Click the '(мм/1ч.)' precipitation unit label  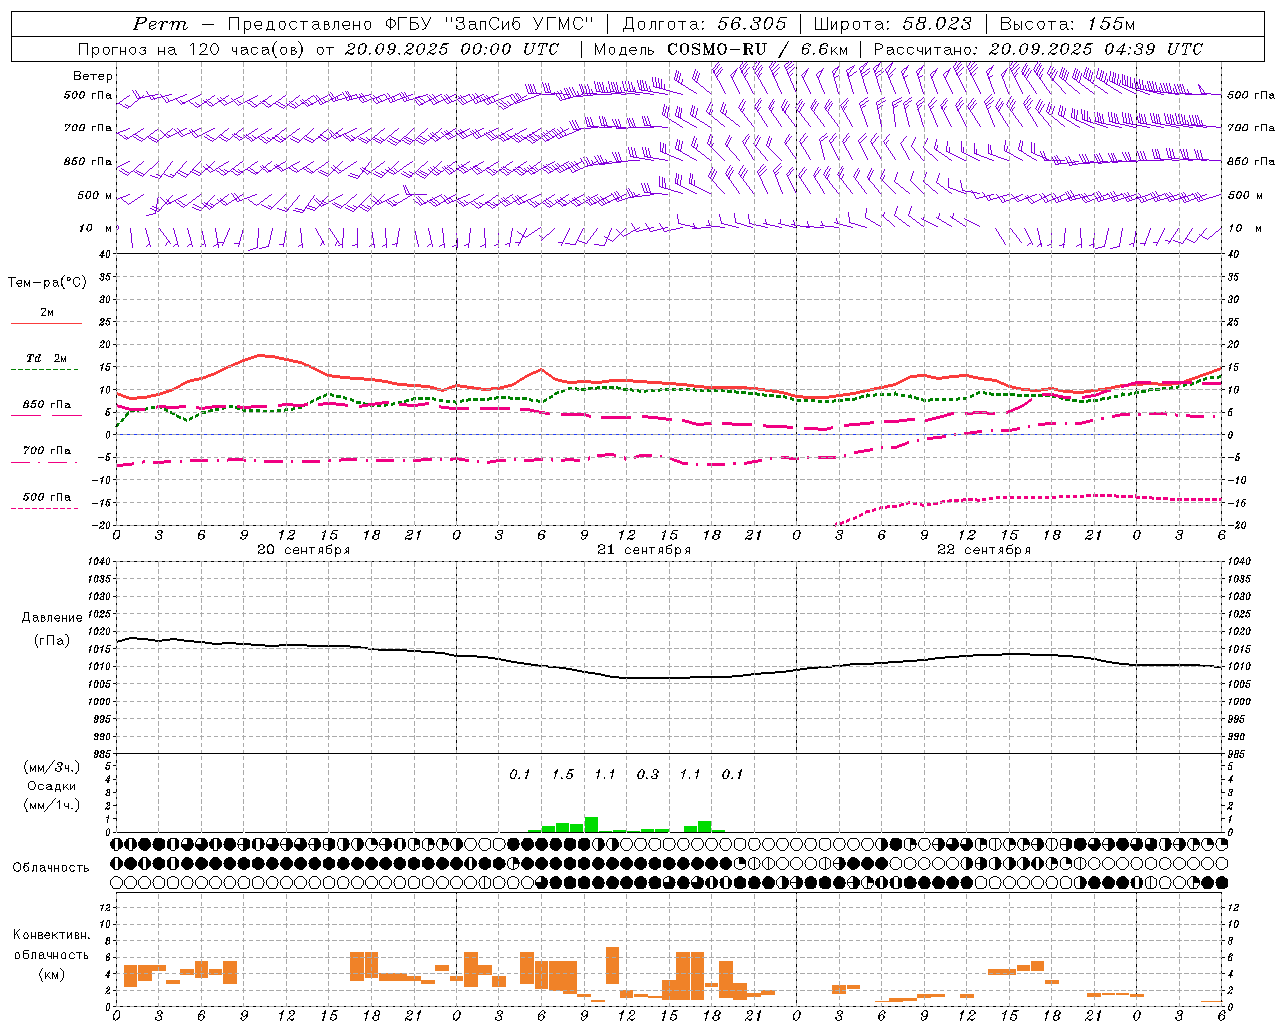[52, 805]
